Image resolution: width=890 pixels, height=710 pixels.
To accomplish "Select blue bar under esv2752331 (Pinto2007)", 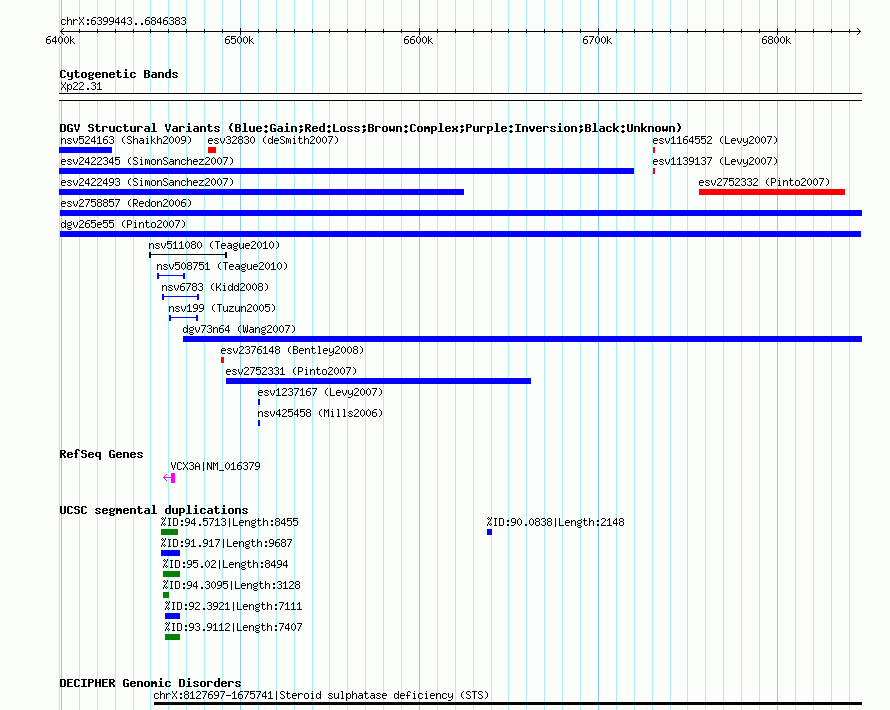I will tap(379, 381).
